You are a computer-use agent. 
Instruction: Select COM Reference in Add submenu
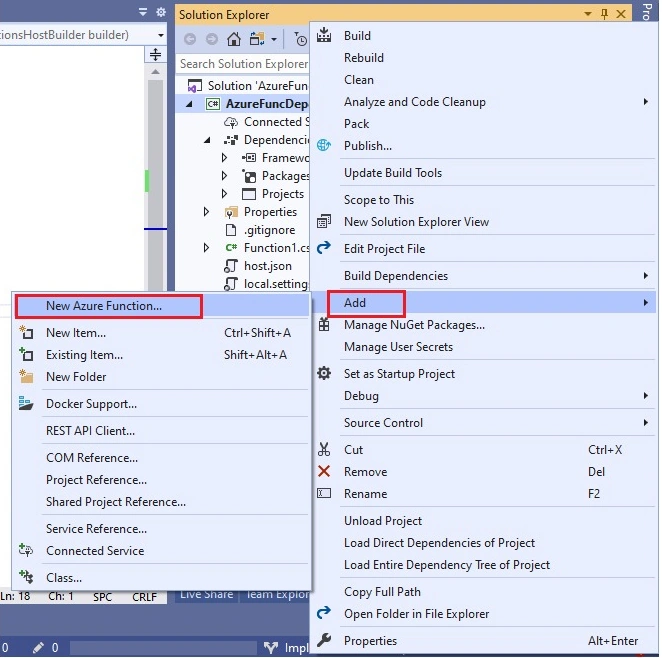[x=92, y=458]
